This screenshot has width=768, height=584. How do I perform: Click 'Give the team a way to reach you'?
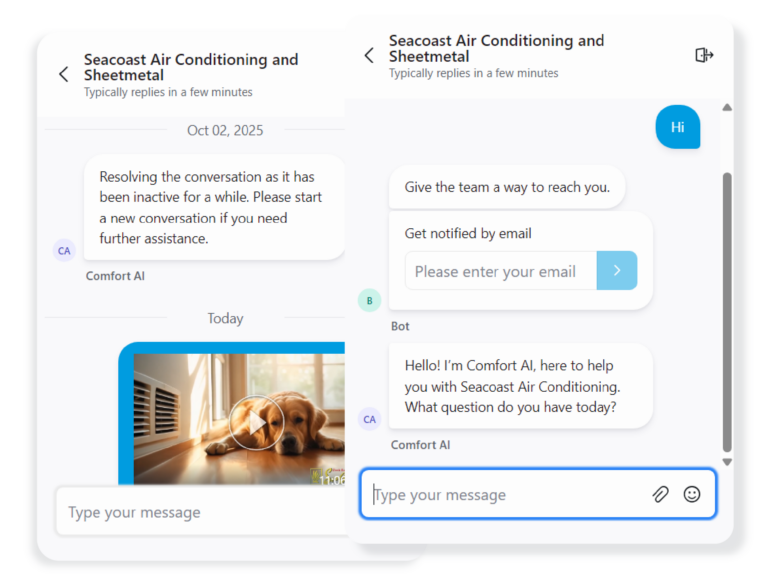[x=506, y=187]
